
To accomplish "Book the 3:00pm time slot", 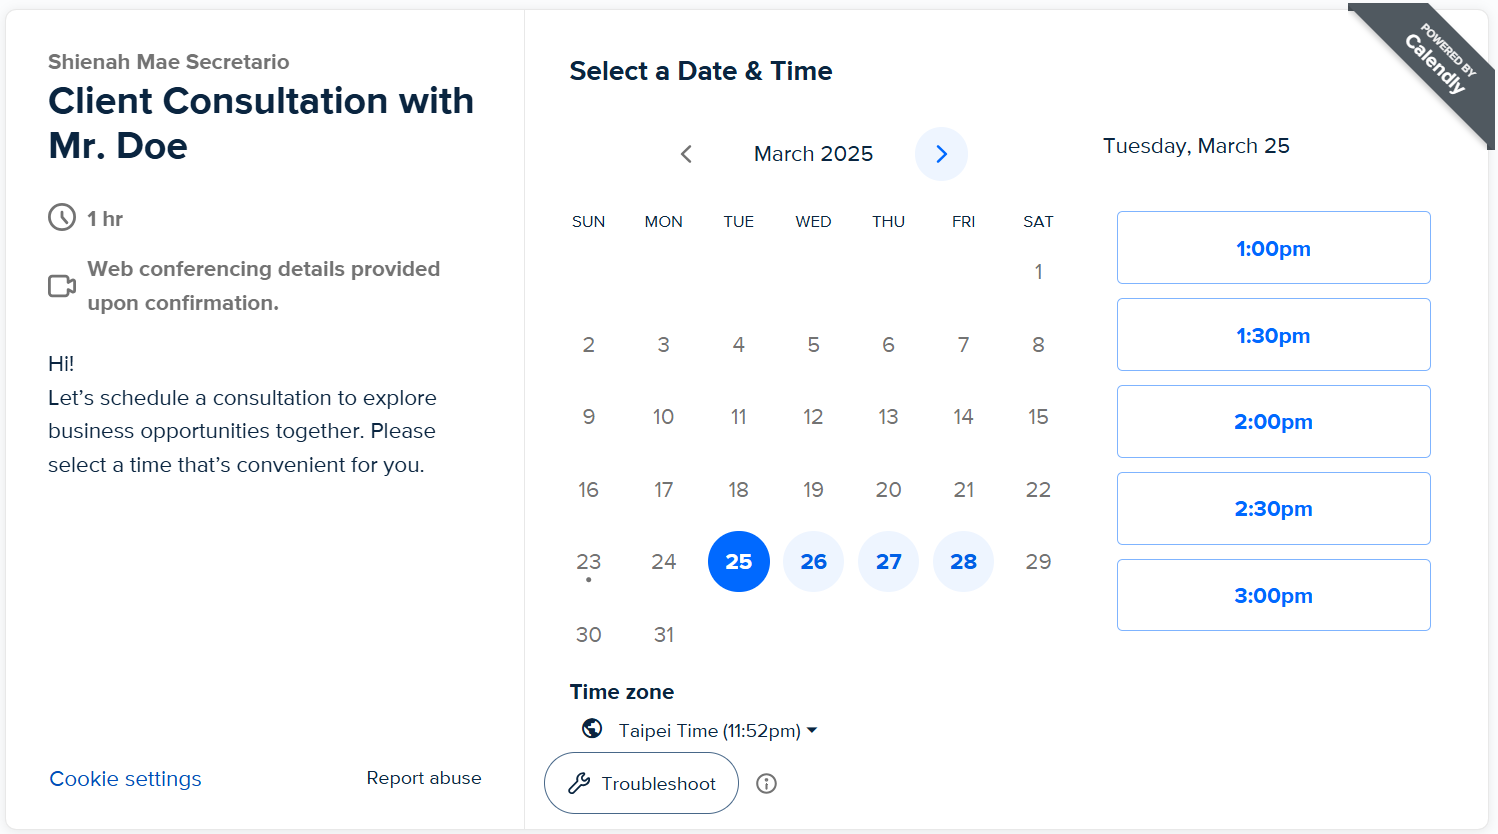I will point(1273,596).
